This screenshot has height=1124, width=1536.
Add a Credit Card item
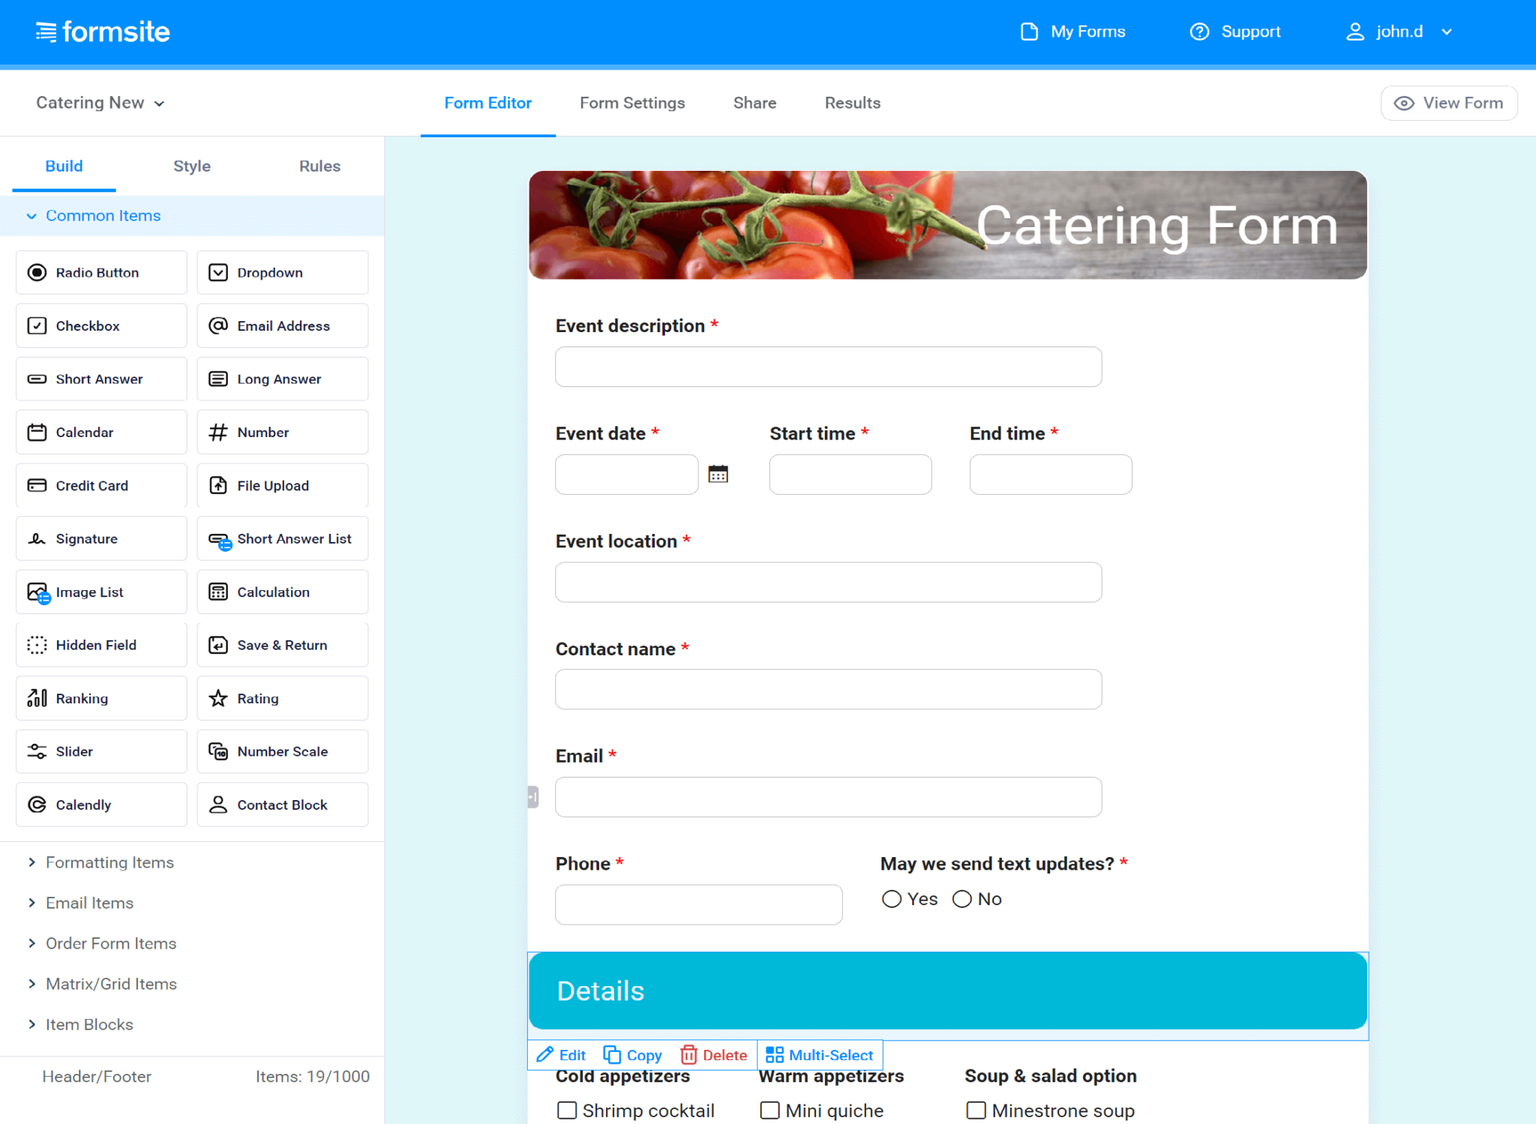[101, 486]
